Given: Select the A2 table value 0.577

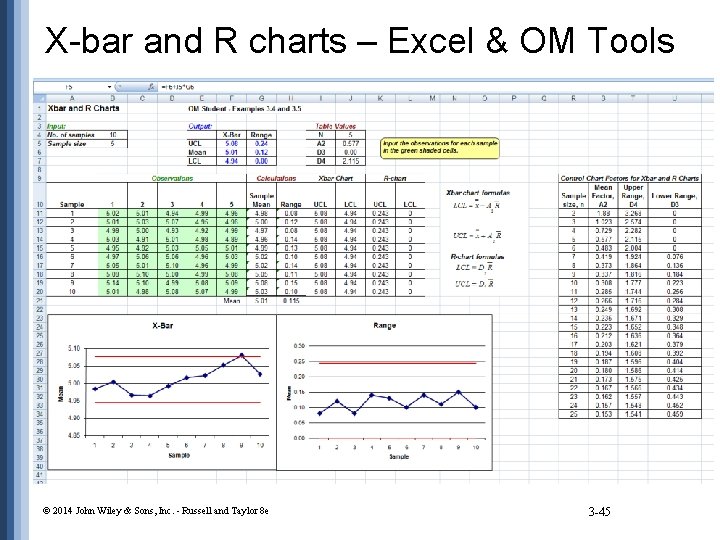Looking at the screenshot, I should tap(350, 144).
